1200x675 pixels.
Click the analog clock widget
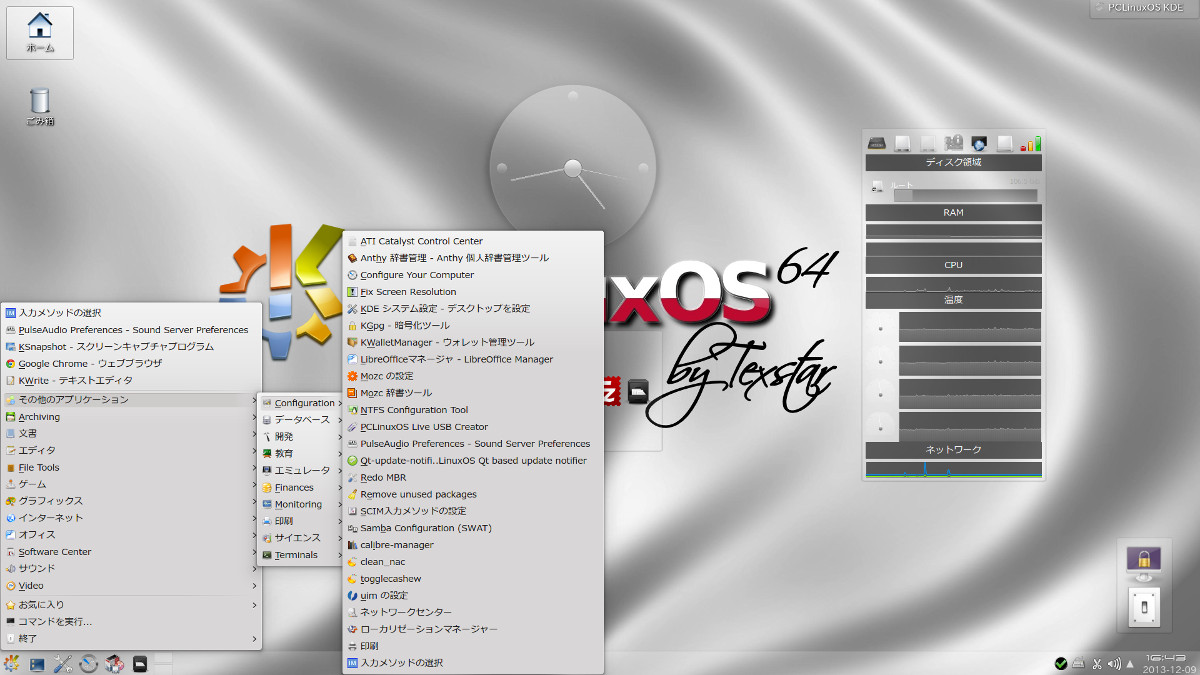point(573,168)
